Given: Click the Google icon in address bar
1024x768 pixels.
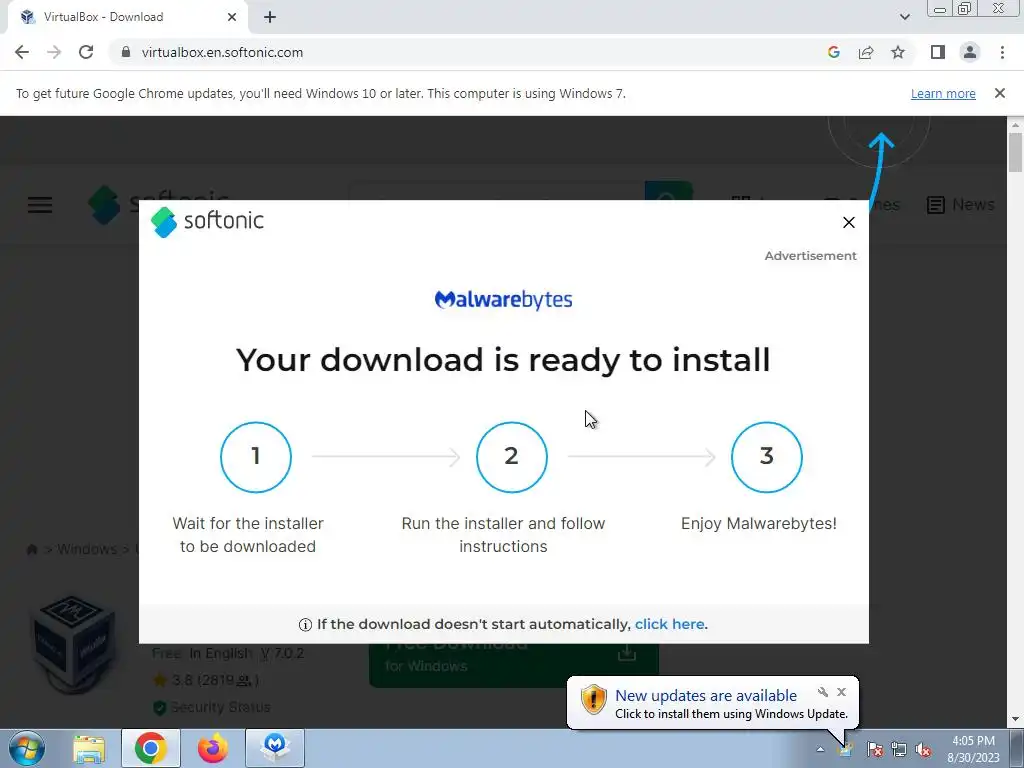Looking at the screenshot, I should (833, 52).
